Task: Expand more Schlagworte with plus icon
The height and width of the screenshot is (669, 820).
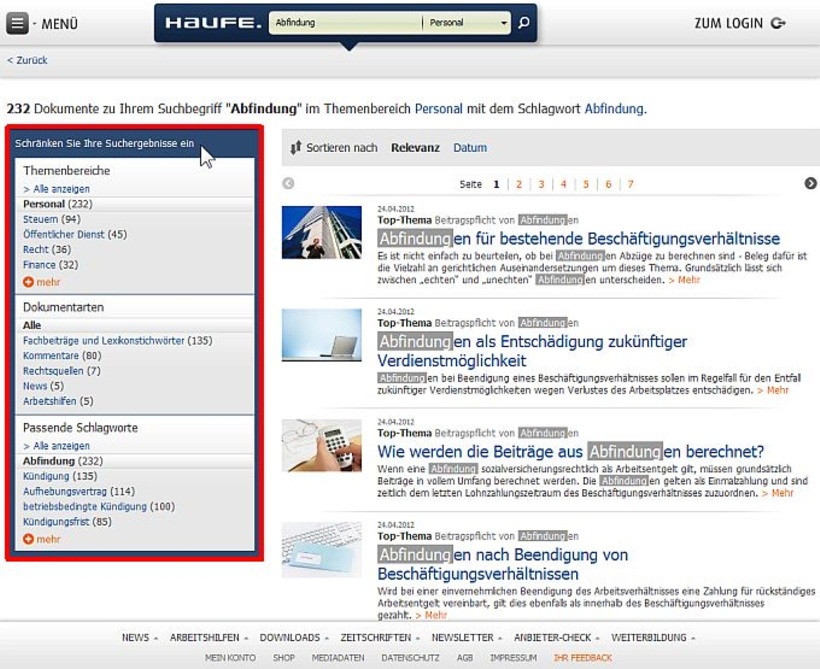Action: 28,539
